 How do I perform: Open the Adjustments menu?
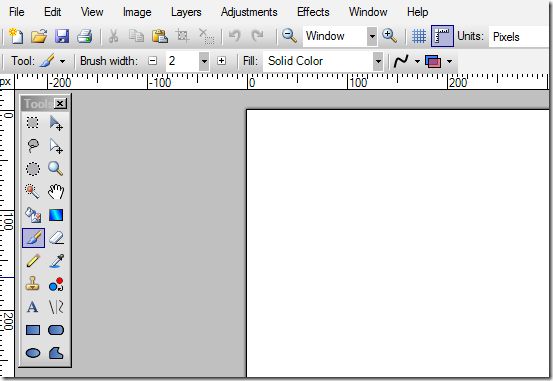tap(249, 12)
